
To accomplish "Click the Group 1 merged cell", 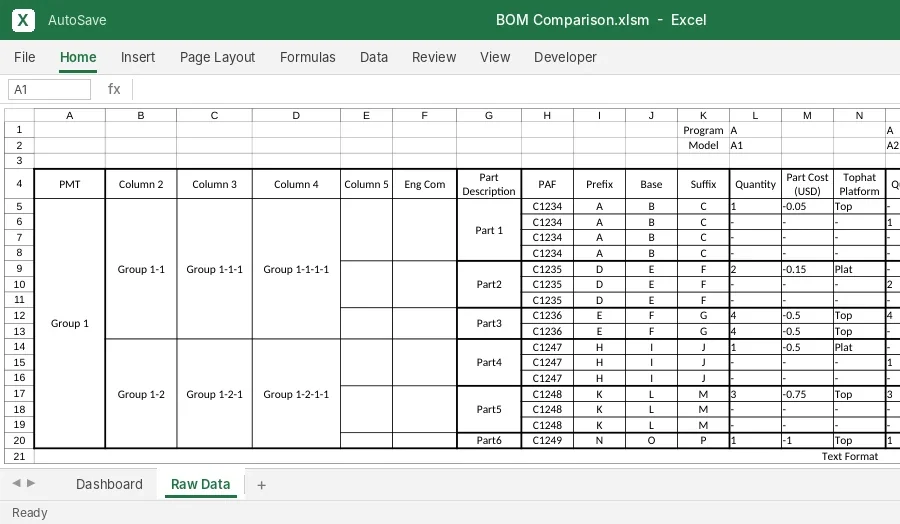I will 69,323.
